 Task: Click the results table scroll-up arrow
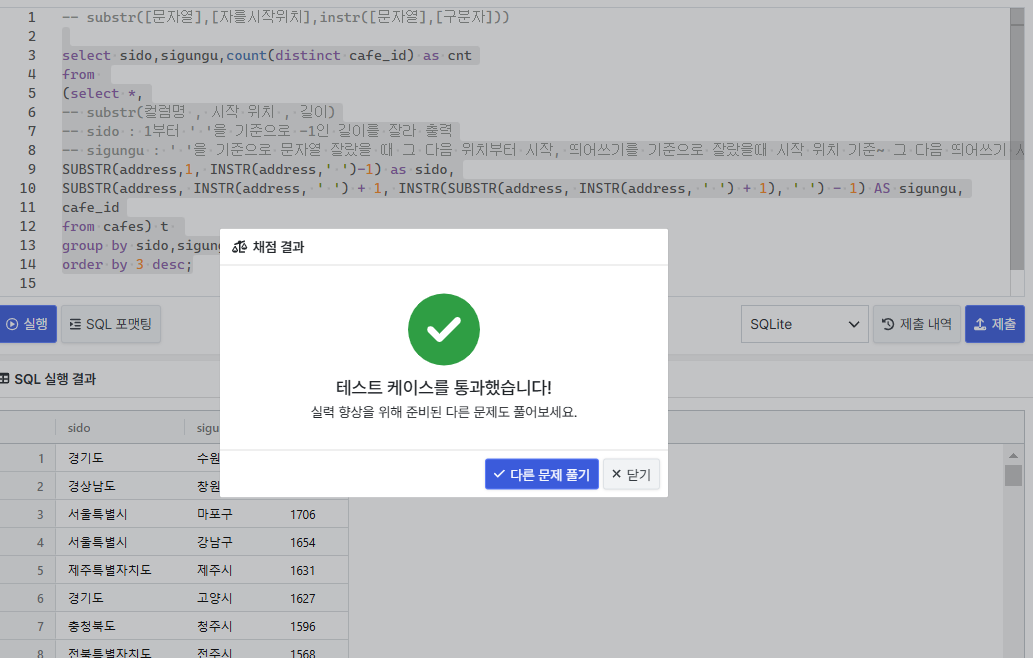(1013, 455)
